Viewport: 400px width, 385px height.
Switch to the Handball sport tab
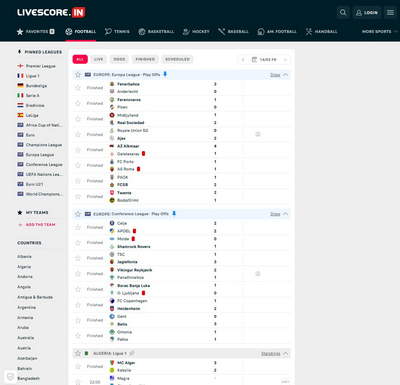[321, 31]
